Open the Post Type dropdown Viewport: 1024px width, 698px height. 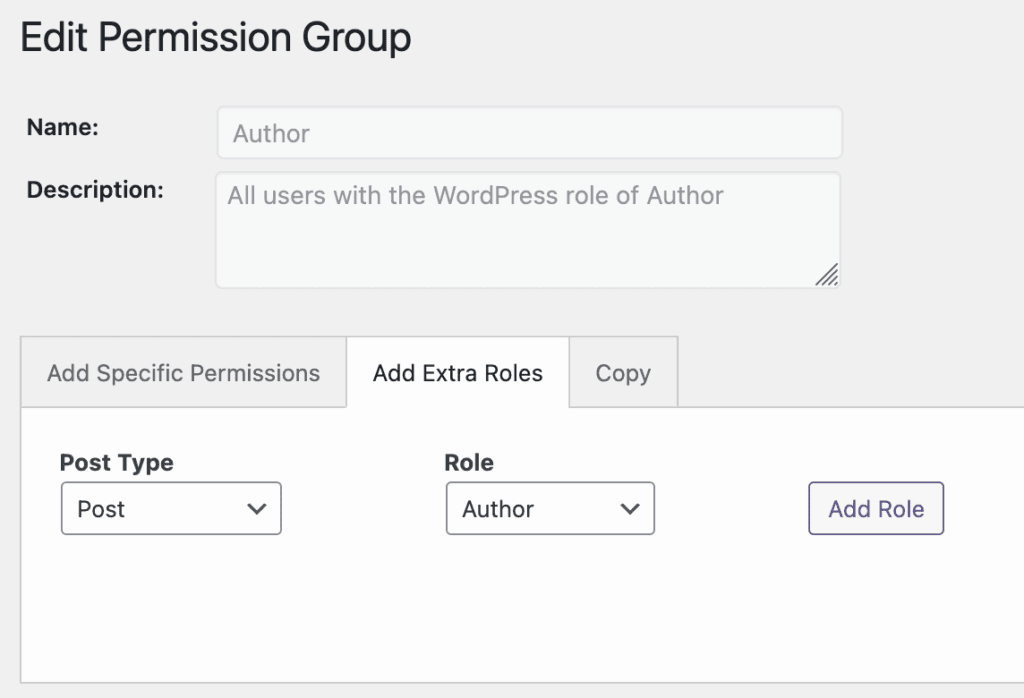click(x=170, y=509)
